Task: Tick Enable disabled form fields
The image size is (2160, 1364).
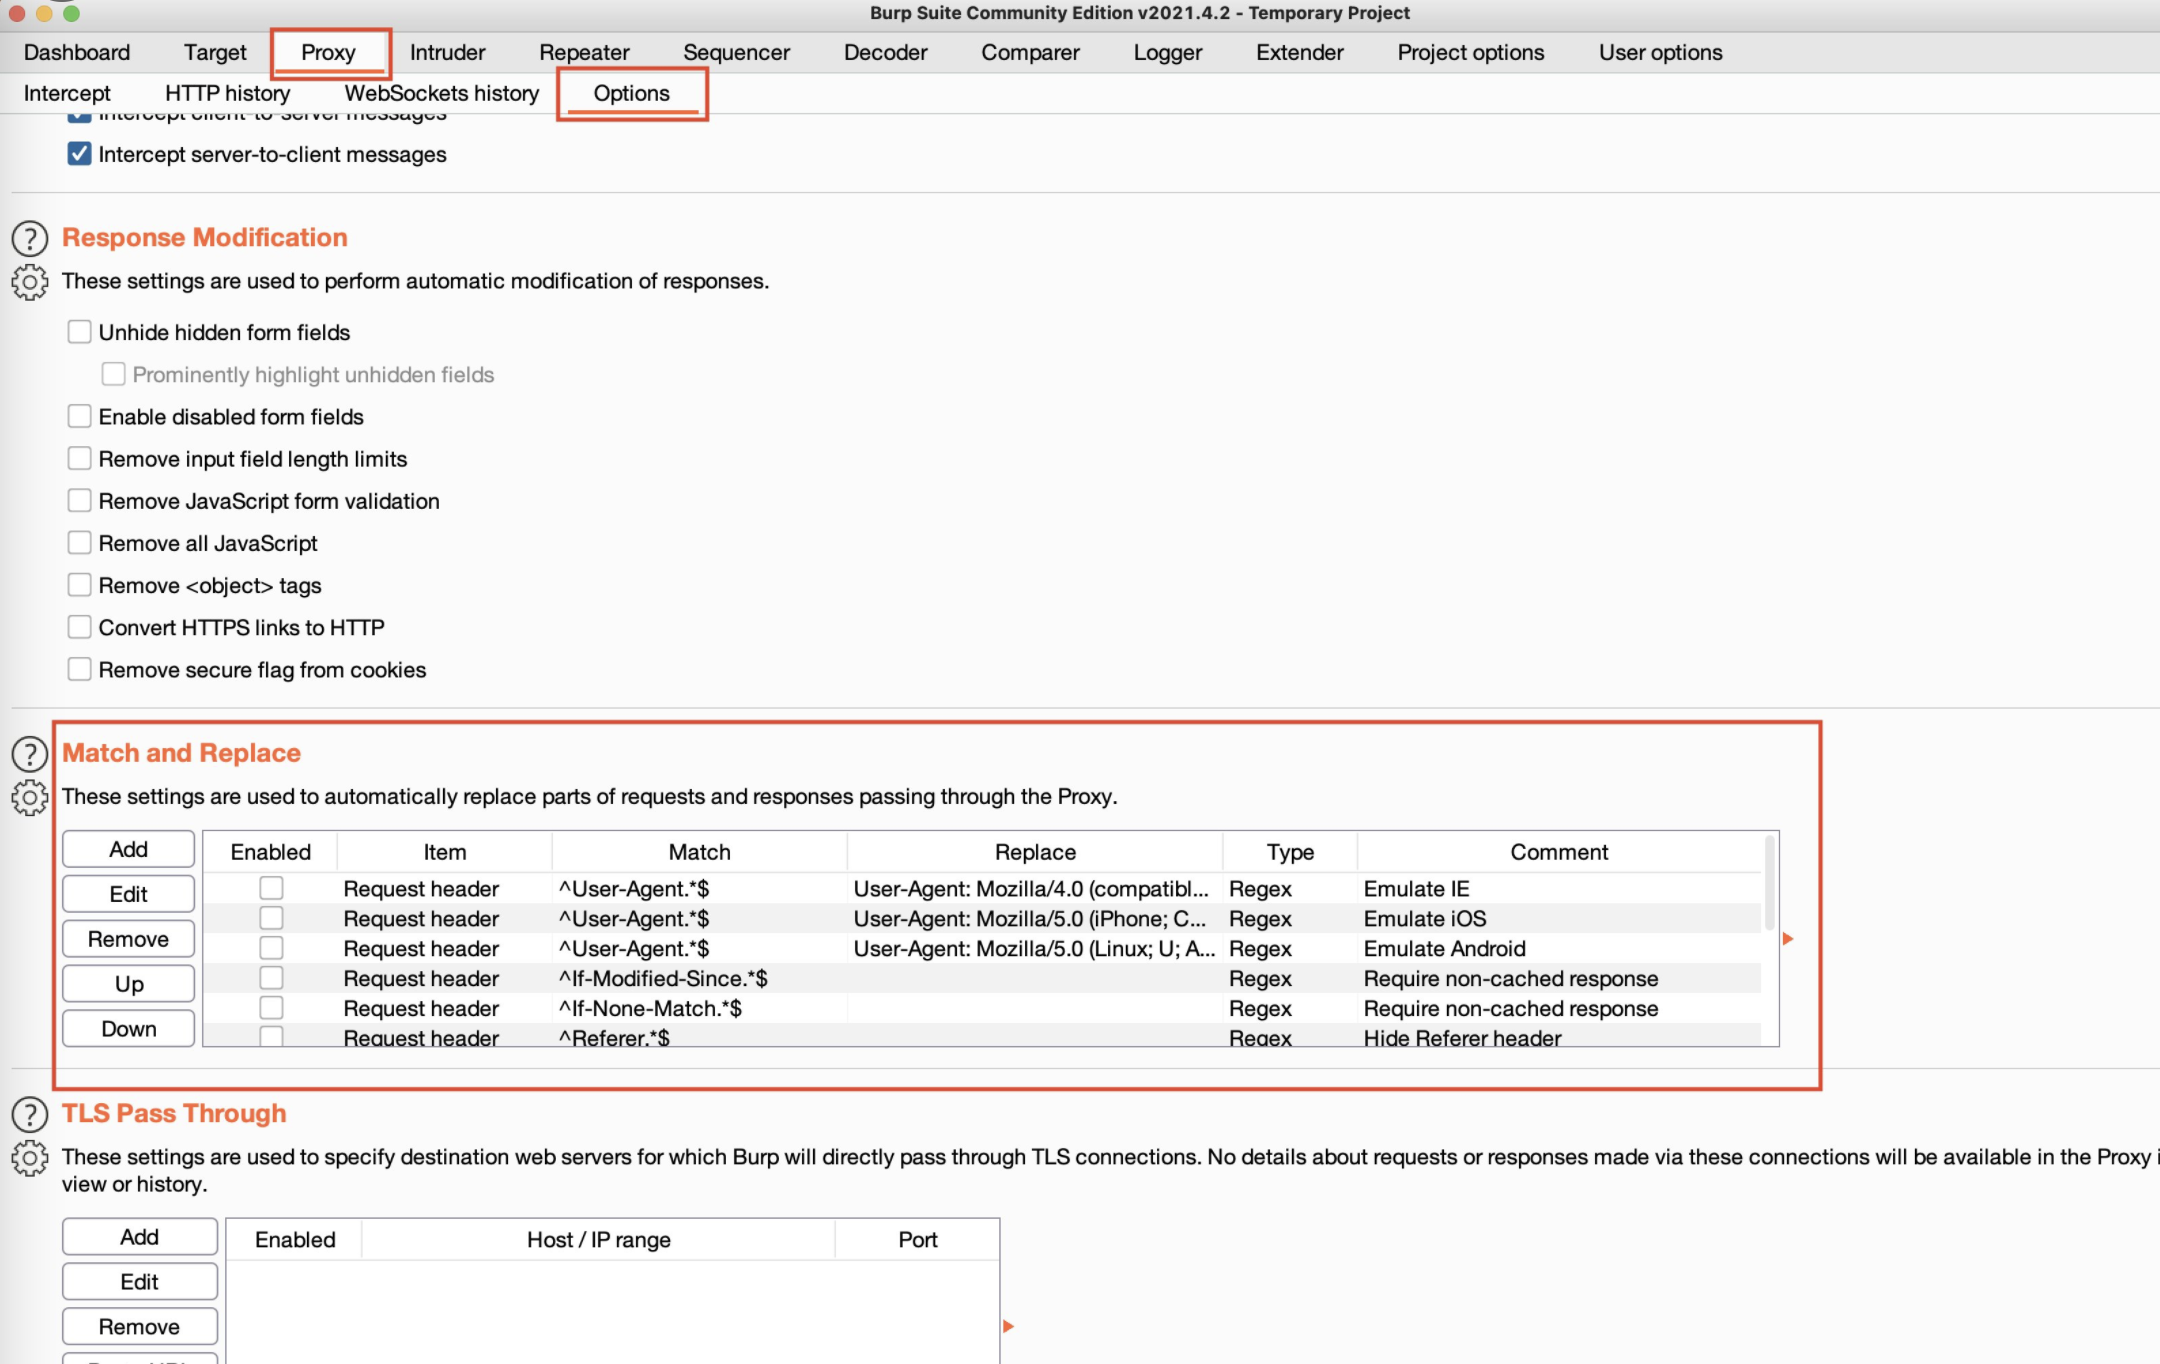Action: [x=79, y=416]
